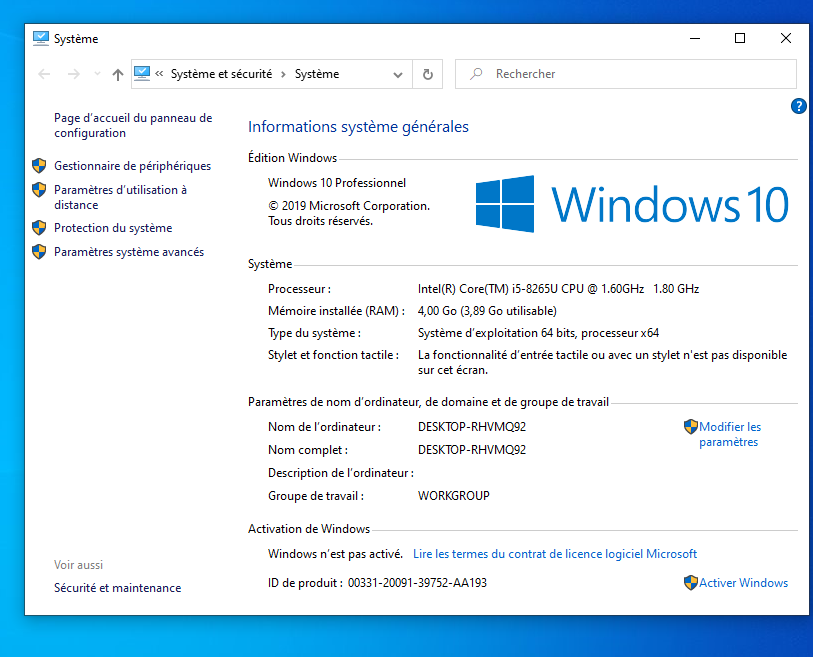This screenshot has height=657, width=813.
Task: Click product ID '00331-20091-39752-AA193'
Action: click(x=417, y=583)
